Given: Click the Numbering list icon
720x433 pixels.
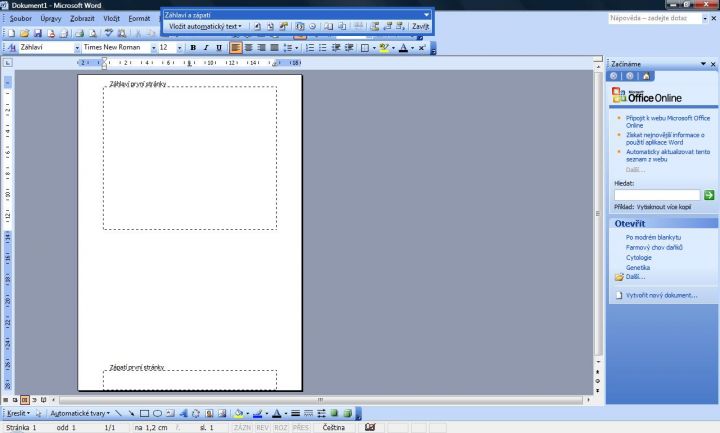Looking at the screenshot, I should click(310, 48).
